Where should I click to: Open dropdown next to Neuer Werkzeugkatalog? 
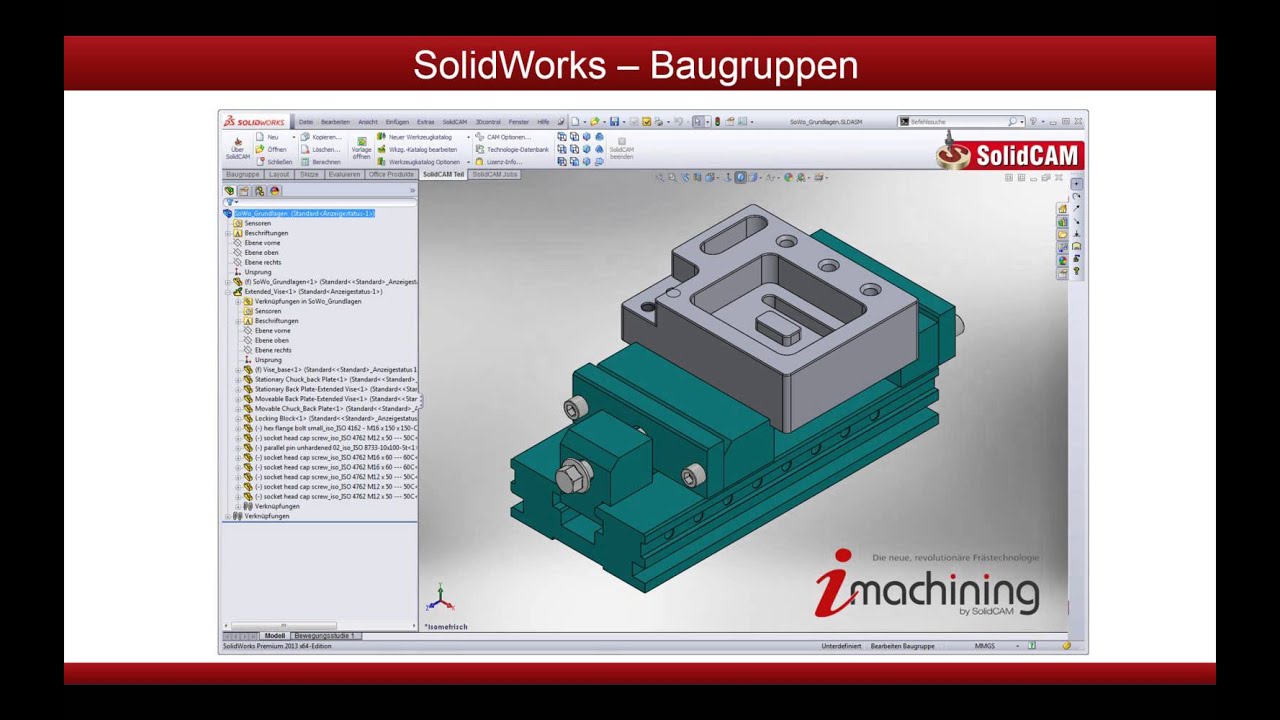pos(468,136)
